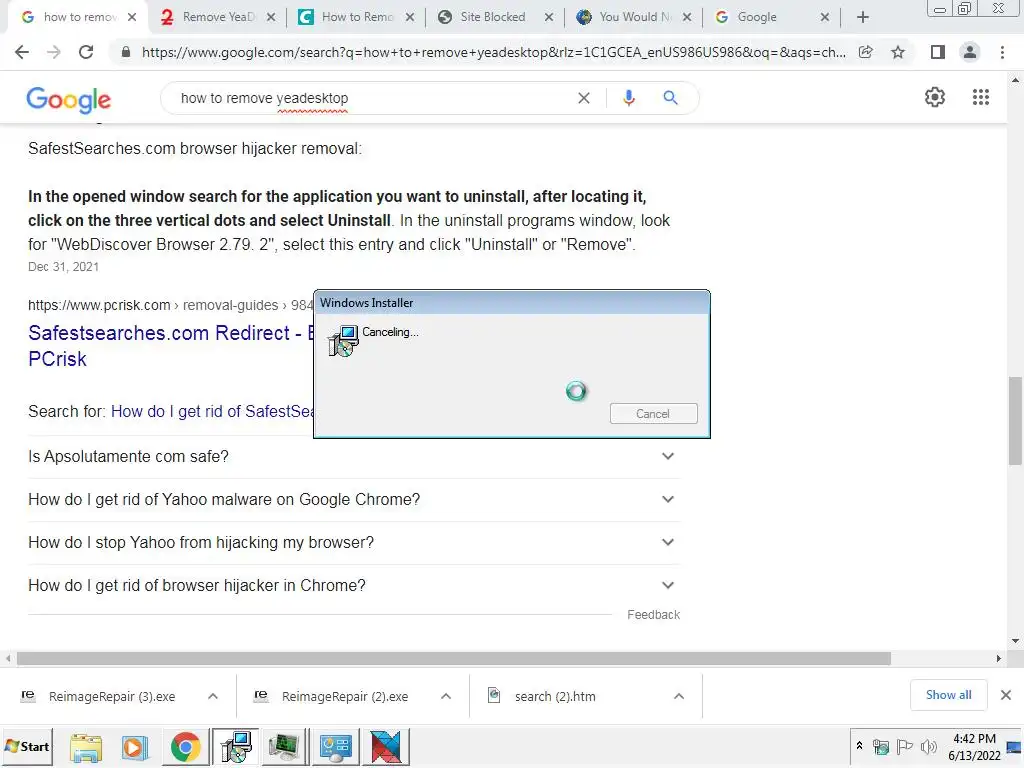Open a new browser tab
Viewport: 1024px width, 768px height.
[863, 17]
